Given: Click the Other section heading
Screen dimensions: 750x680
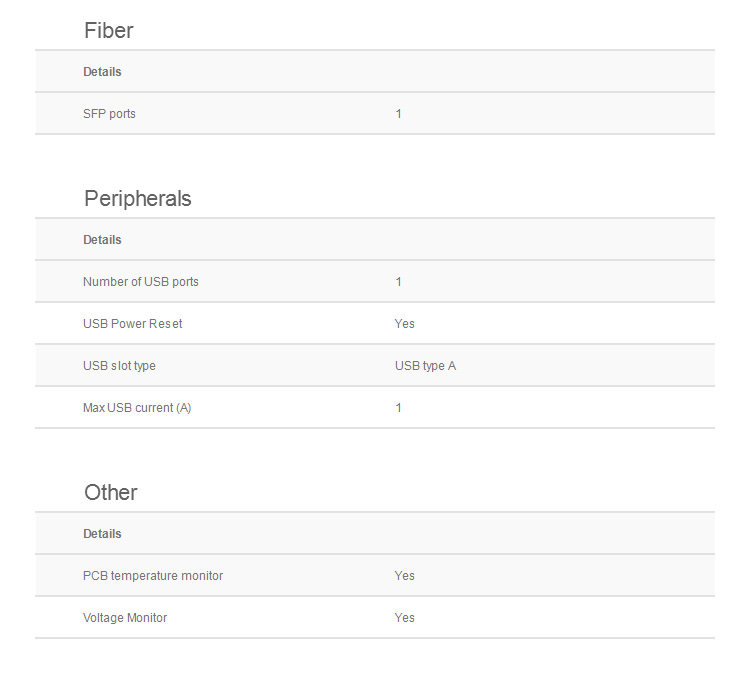Looking at the screenshot, I should point(110,493).
